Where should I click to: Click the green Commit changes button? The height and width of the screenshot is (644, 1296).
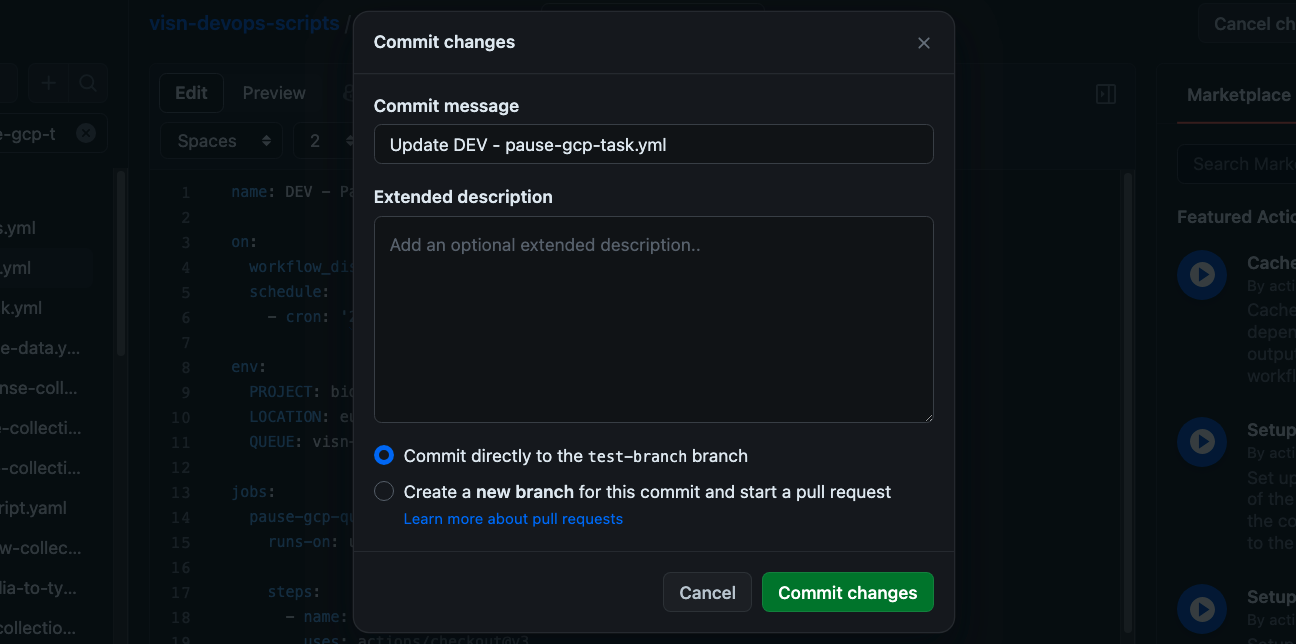pos(847,593)
